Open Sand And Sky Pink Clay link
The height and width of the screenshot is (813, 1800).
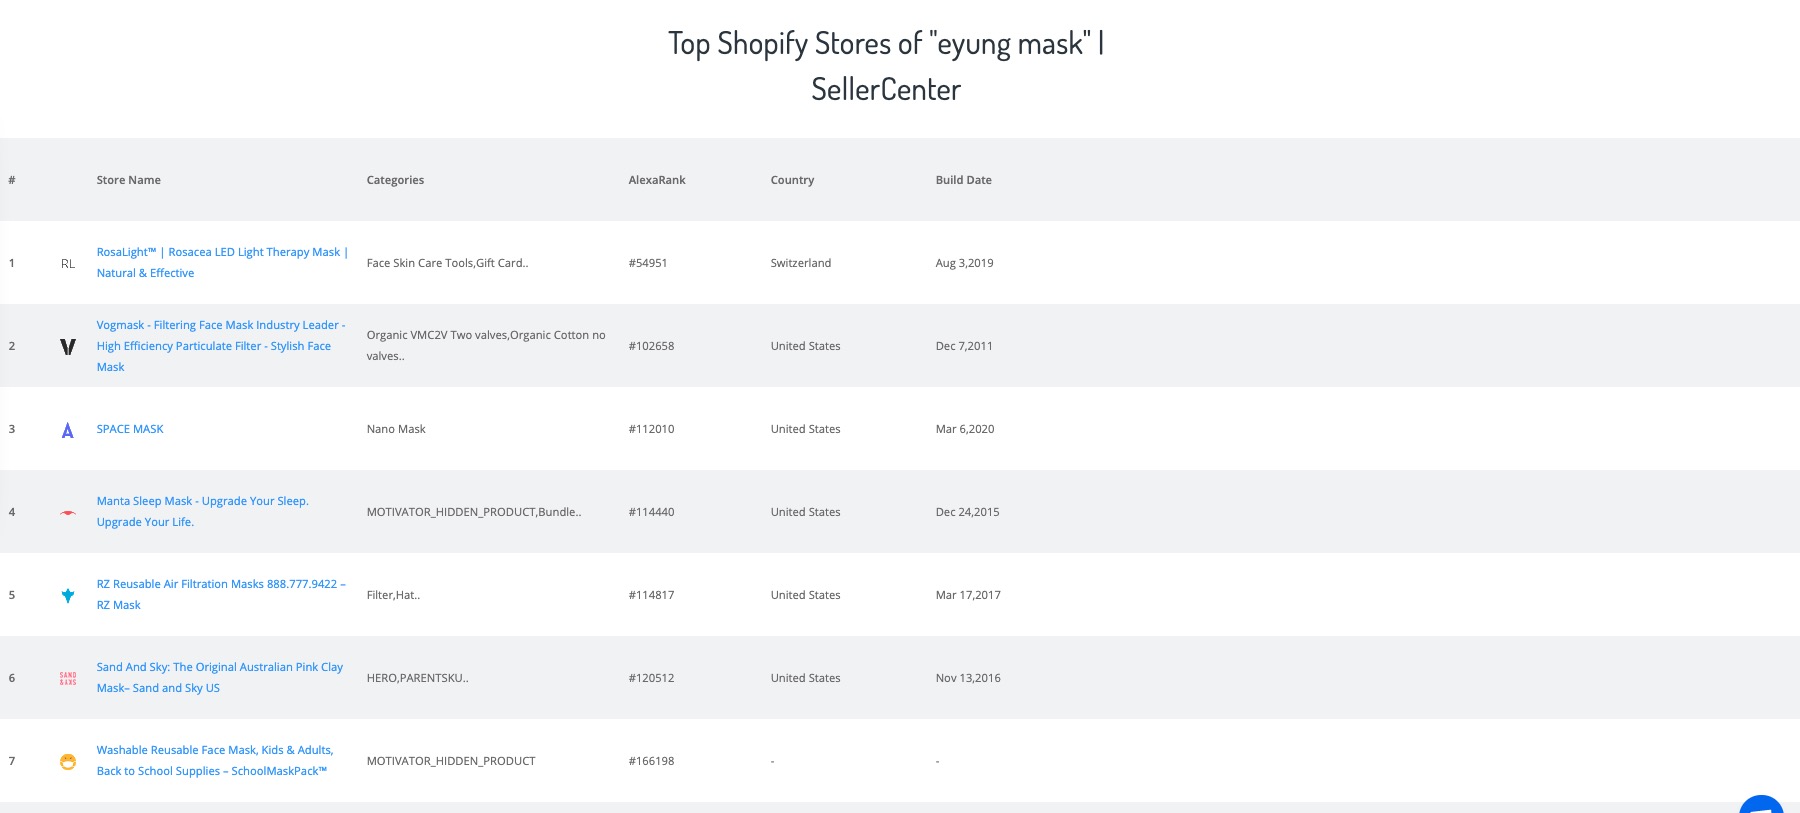(x=219, y=668)
